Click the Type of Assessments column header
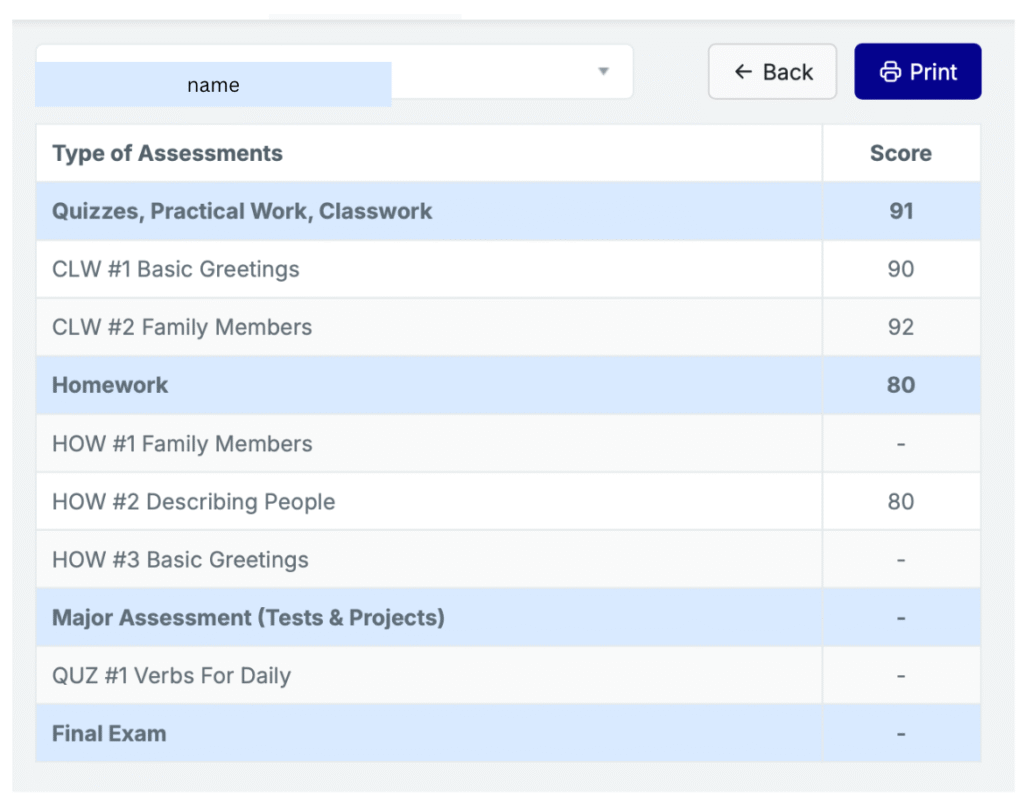This screenshot has width=1024, height=803. [x=167, y=153]
